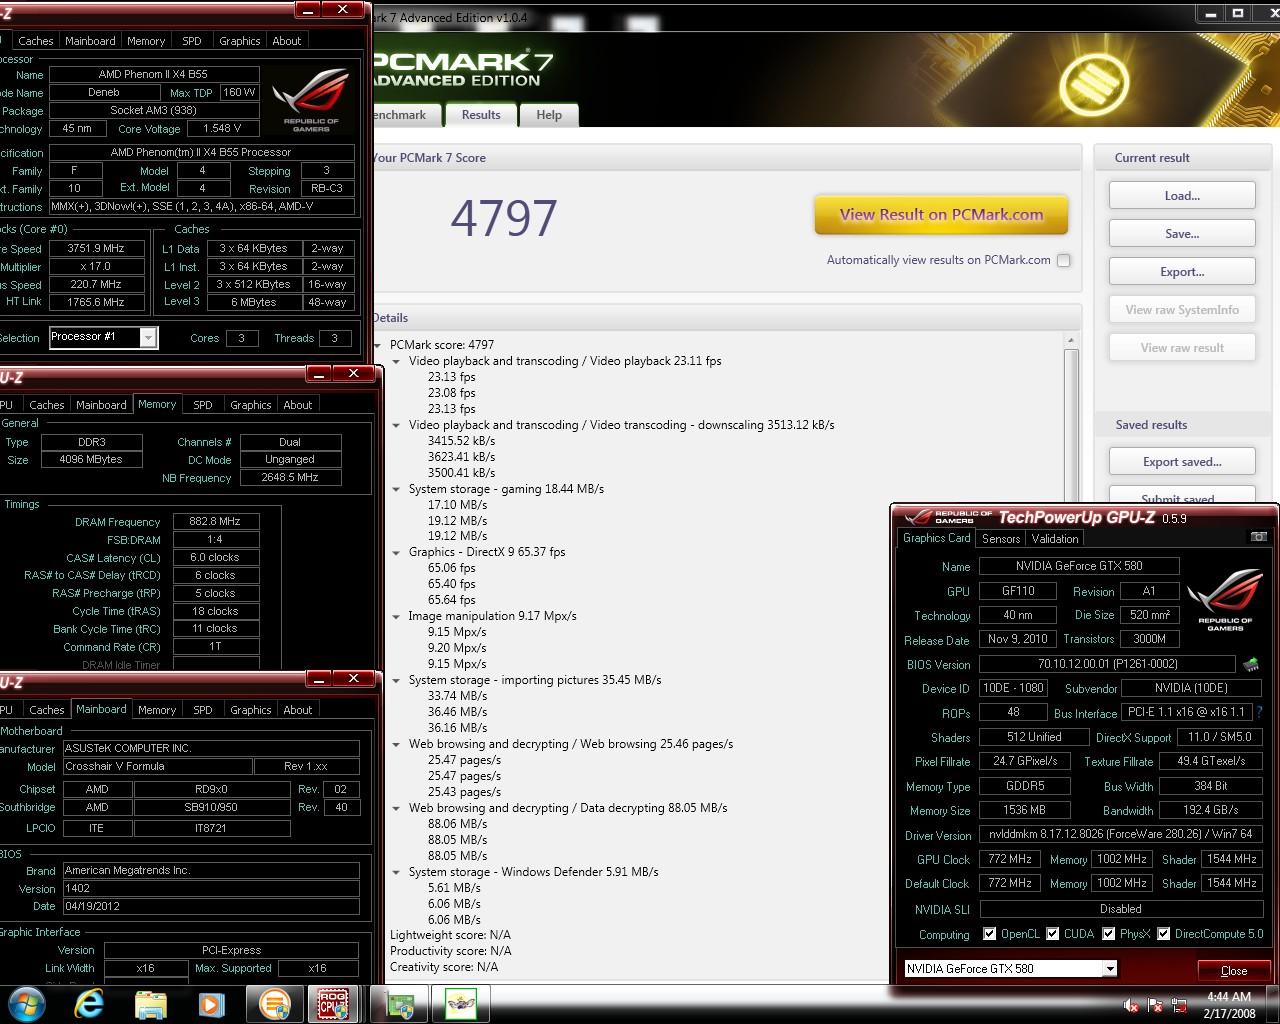The image size is (1280, 1024).
Task: Open the Validation tab in GPU-Z
Action: point(1055,539)
